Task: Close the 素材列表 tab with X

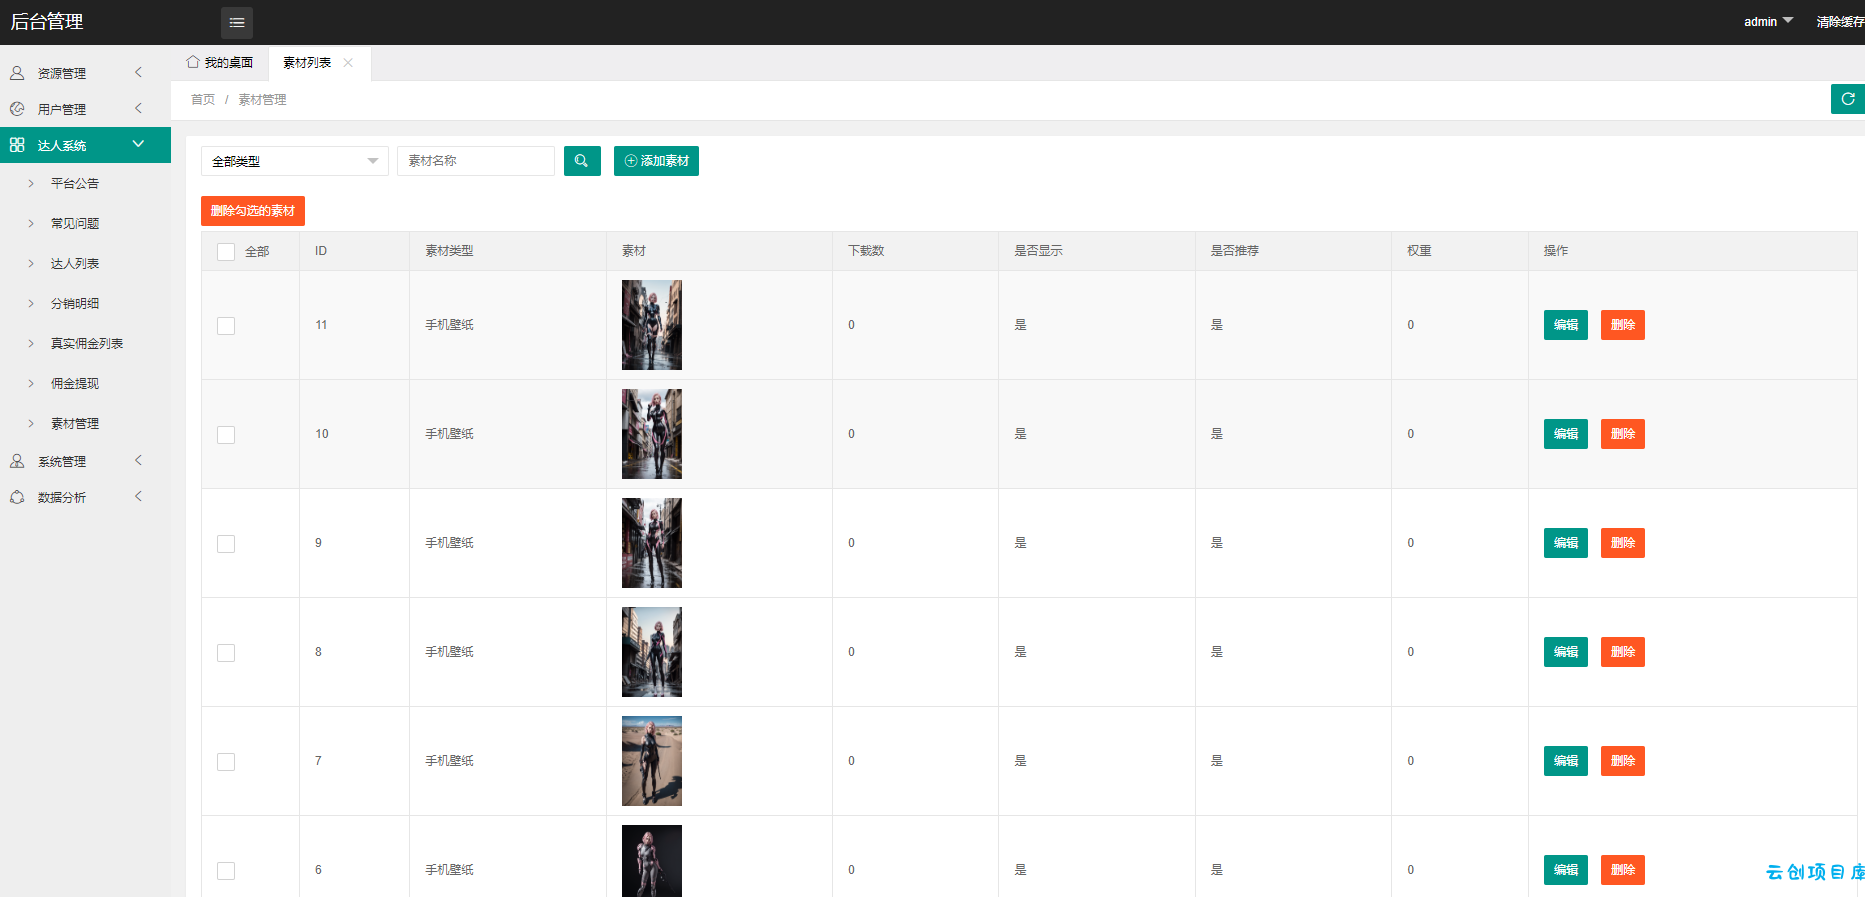Action: [x=348, y=62]
